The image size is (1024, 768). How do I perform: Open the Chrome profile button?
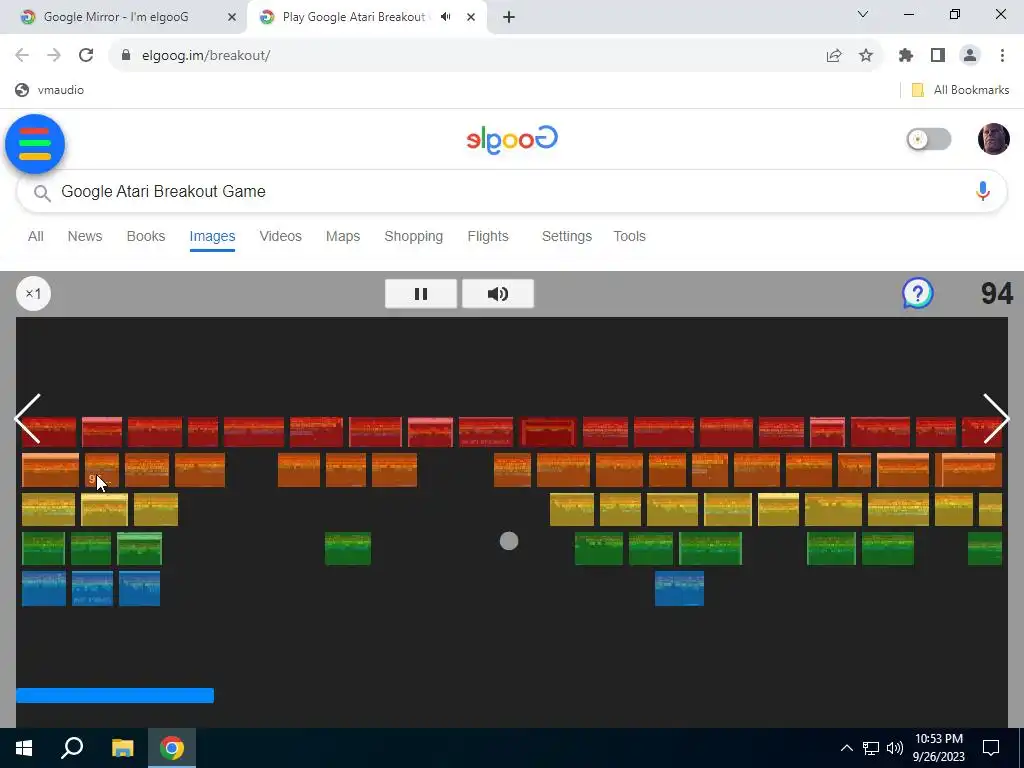(x=970, y=56)
